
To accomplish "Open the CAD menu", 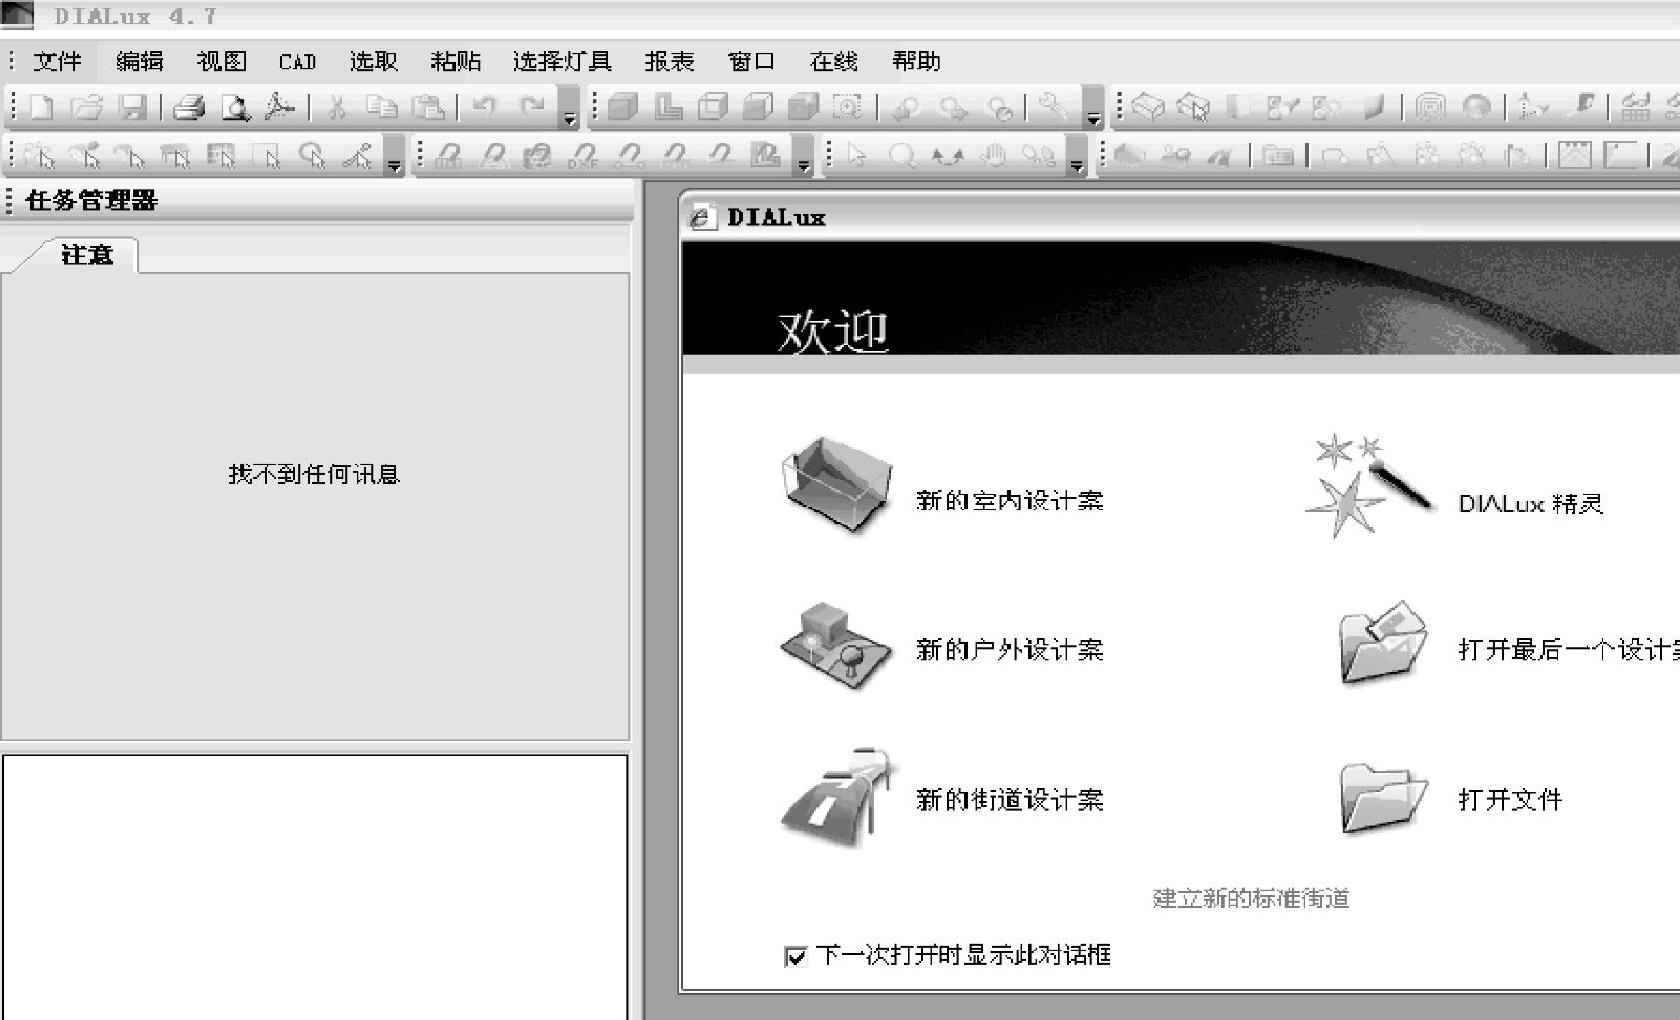I will (x=297, y=62).
